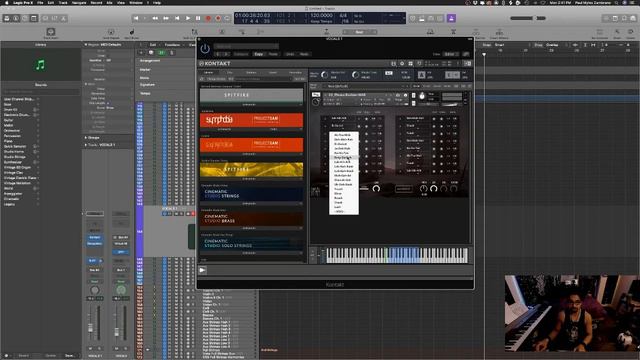Open the File menu in menu bar
Screen dimensions: 640x360
pos(40,2)
